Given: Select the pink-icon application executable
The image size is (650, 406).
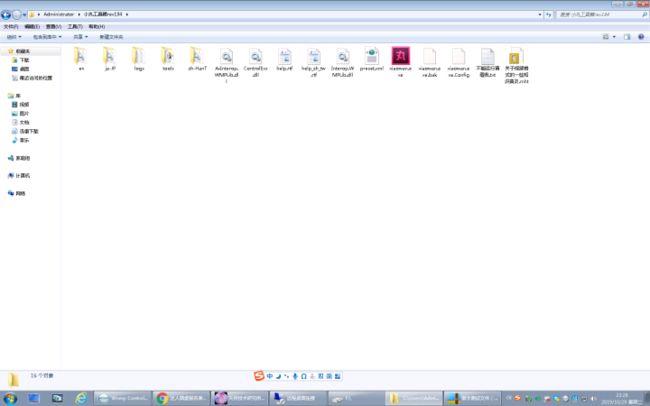Looking at the screenshot, I should coord(400,62).
